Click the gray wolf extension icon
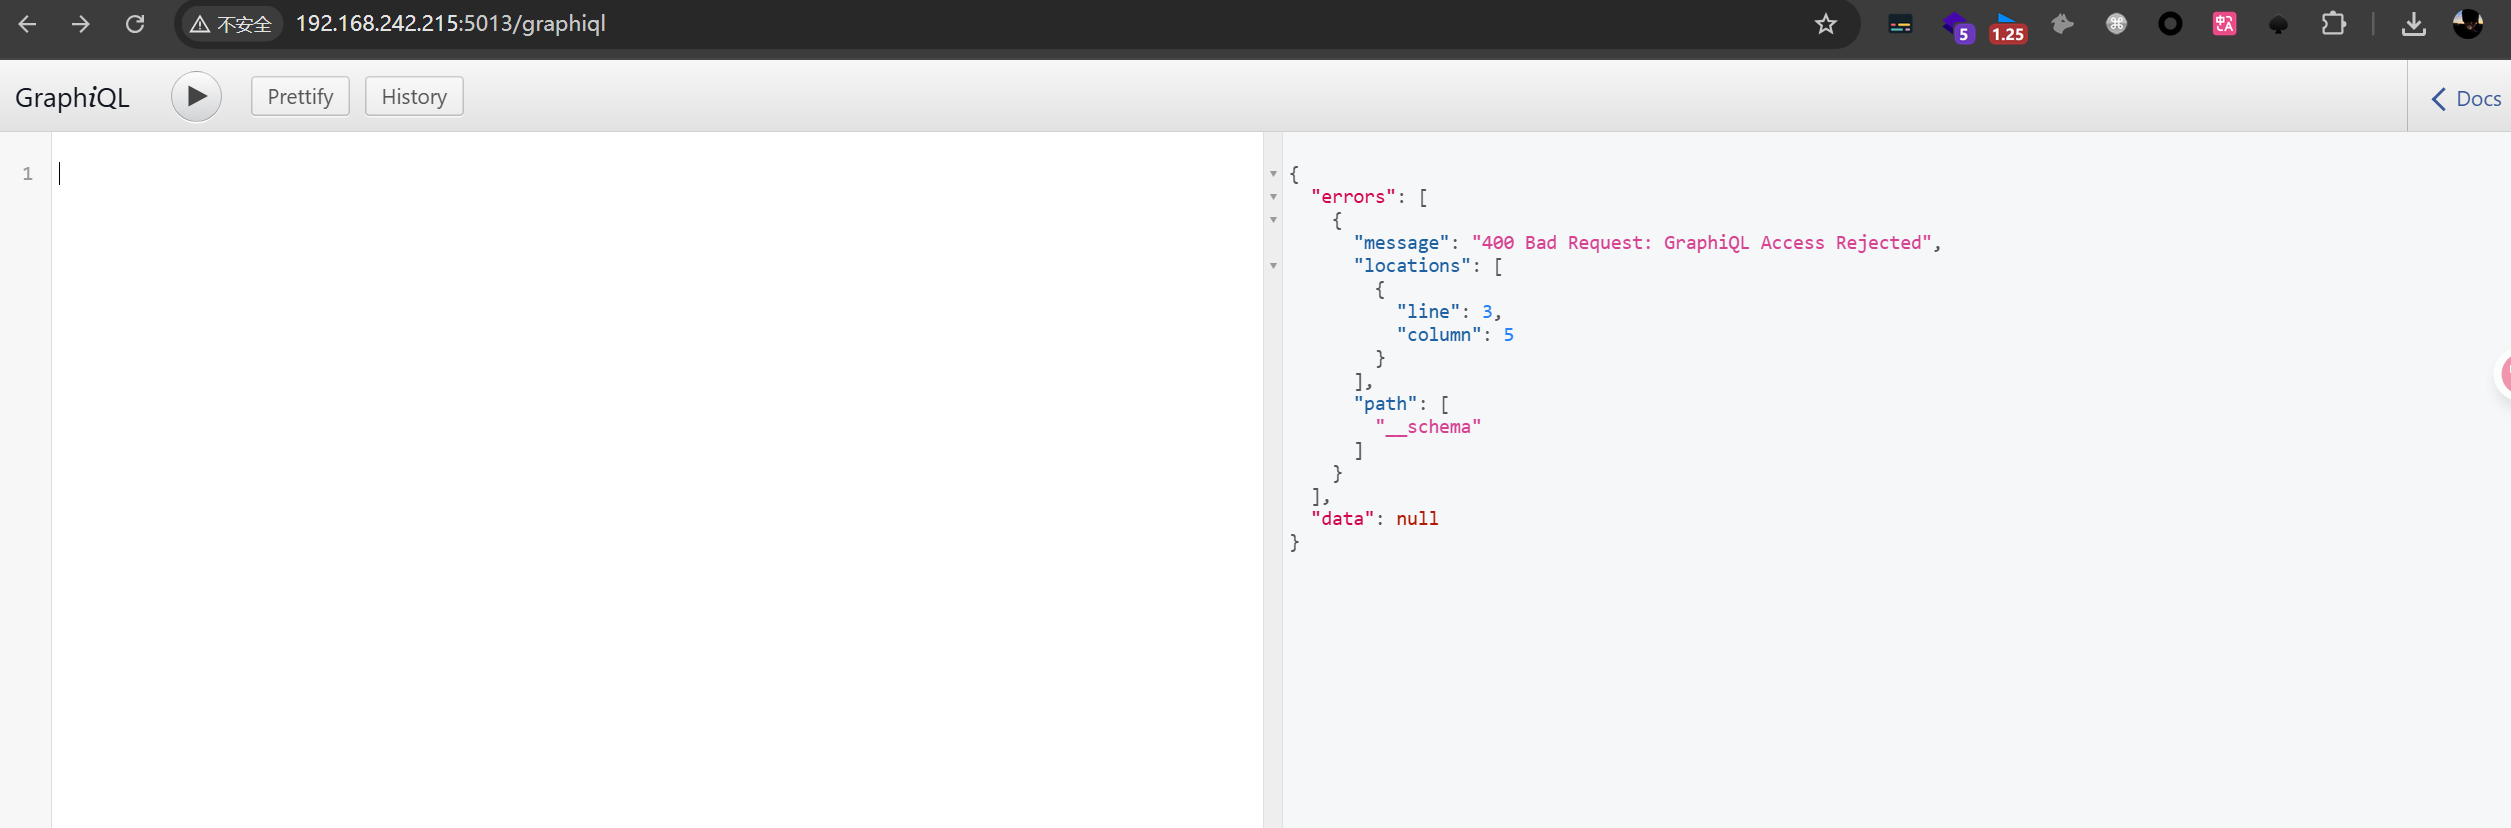Image resolution: width=2511 pixels, height=828 pixels. [2062, 24]
